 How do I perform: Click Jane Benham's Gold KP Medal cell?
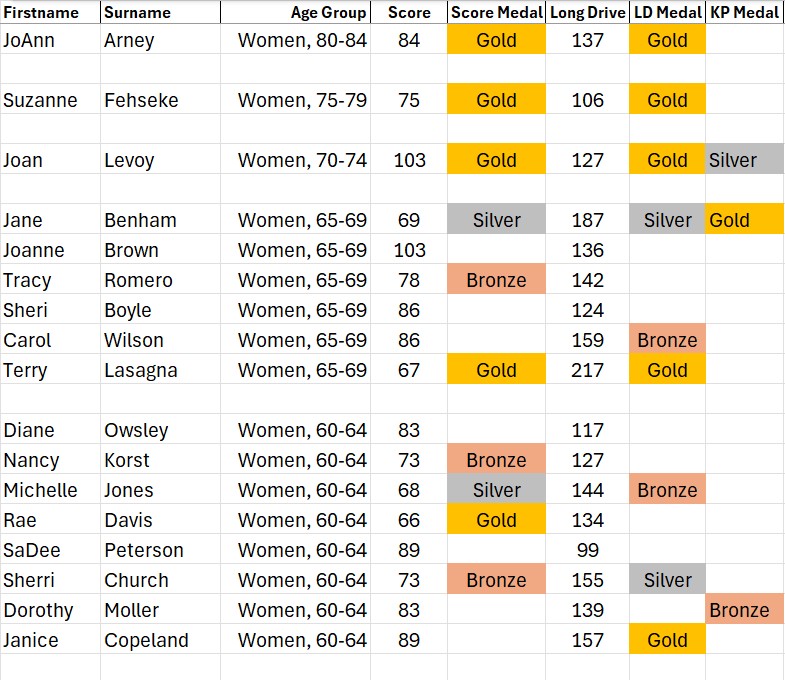tap(744, 220)
